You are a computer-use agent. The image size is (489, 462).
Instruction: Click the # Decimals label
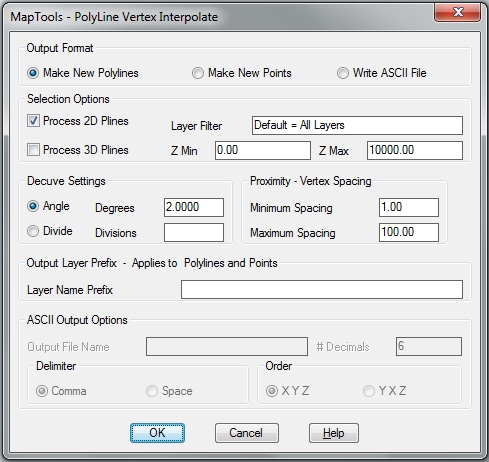343,347
